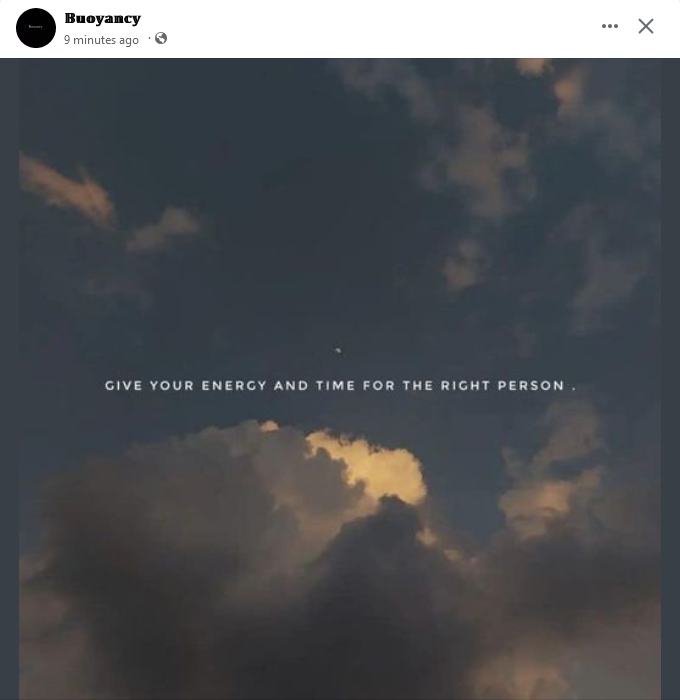The width and height of the screenshot is (680, 700).
Task: Click the tiny white speck above the quote
Action: tap(338, 350)
